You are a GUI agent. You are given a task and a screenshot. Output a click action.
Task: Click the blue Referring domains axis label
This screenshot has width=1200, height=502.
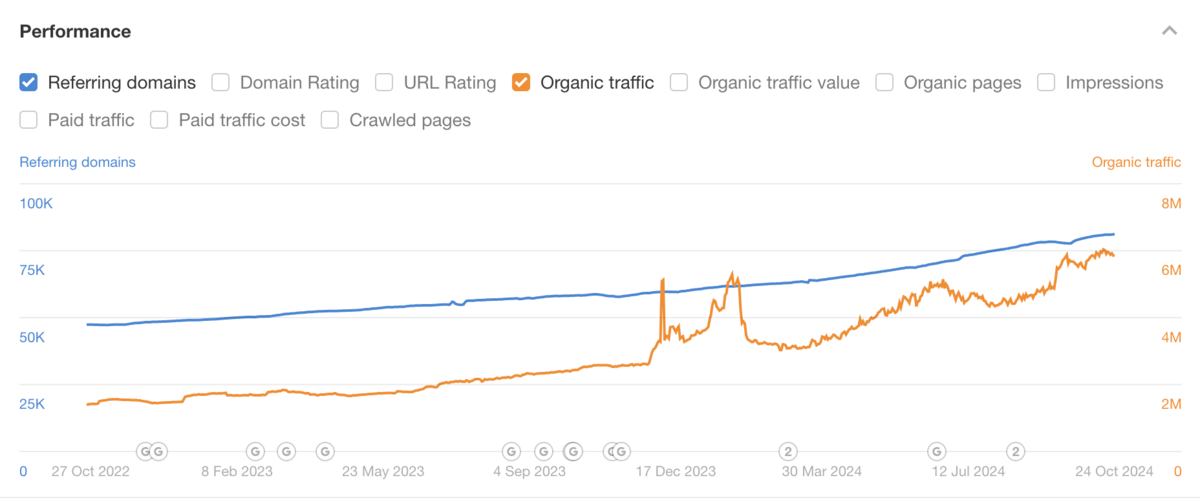click(78, 162)
